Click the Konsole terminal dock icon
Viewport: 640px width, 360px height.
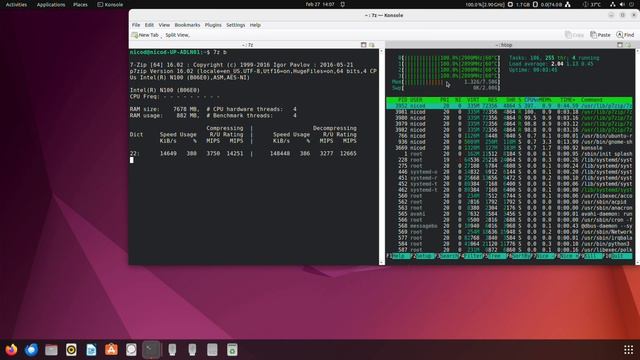coord(151,350)
